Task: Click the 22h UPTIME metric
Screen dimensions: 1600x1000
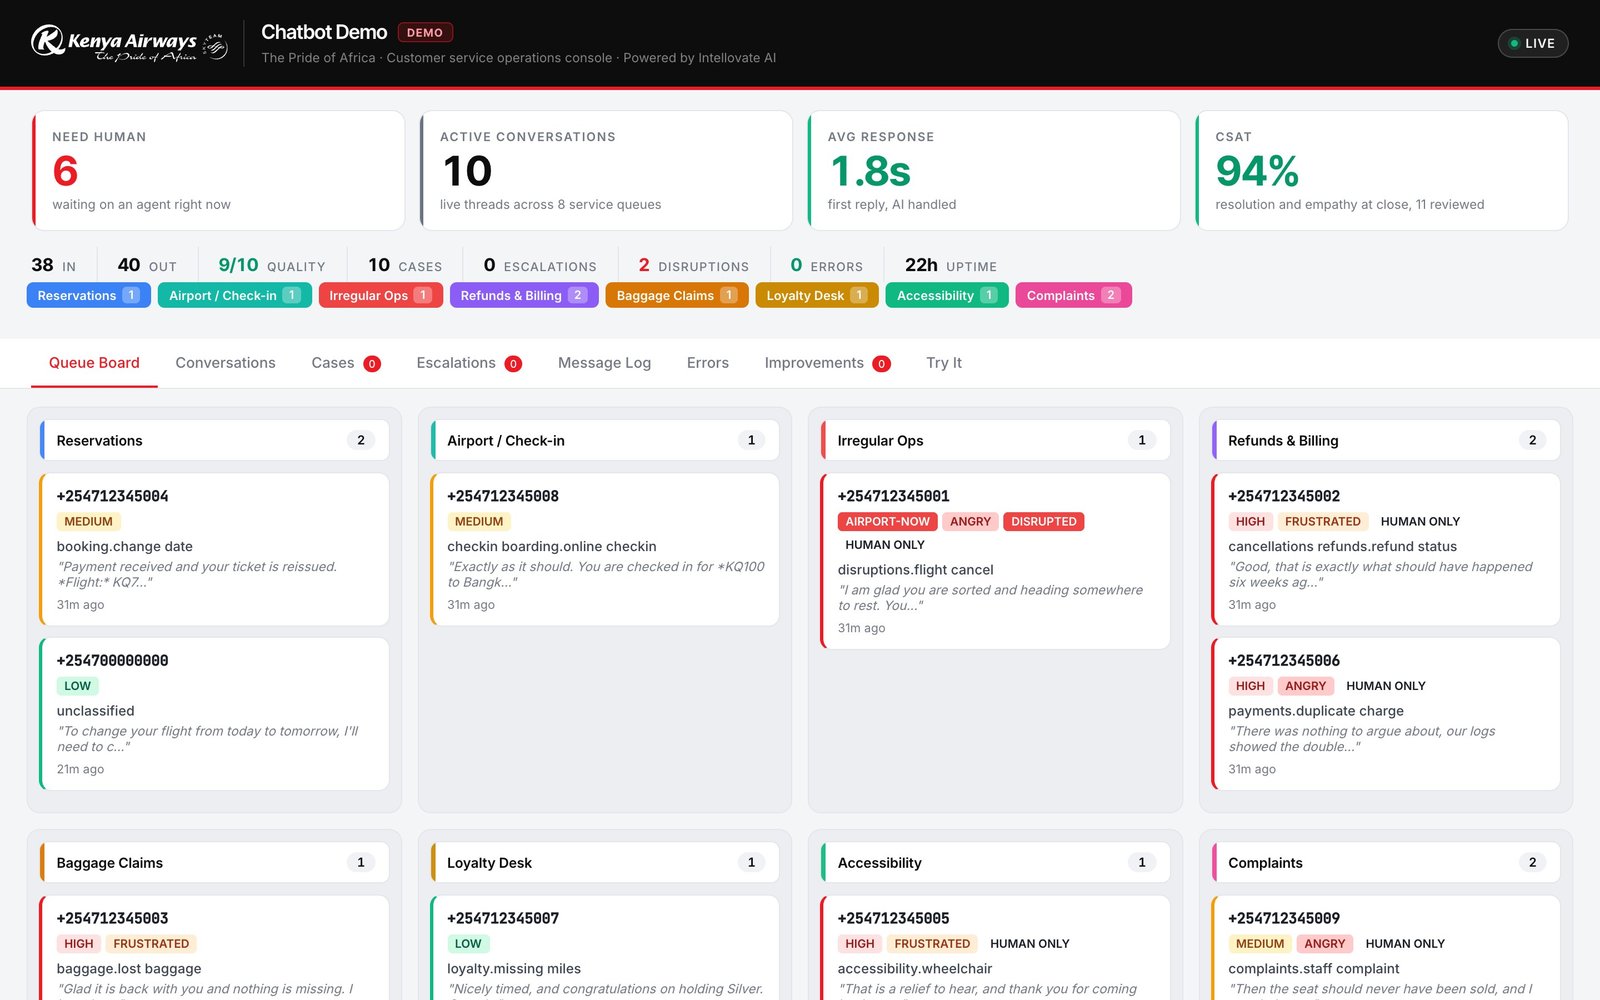Action: click(950, 265)
